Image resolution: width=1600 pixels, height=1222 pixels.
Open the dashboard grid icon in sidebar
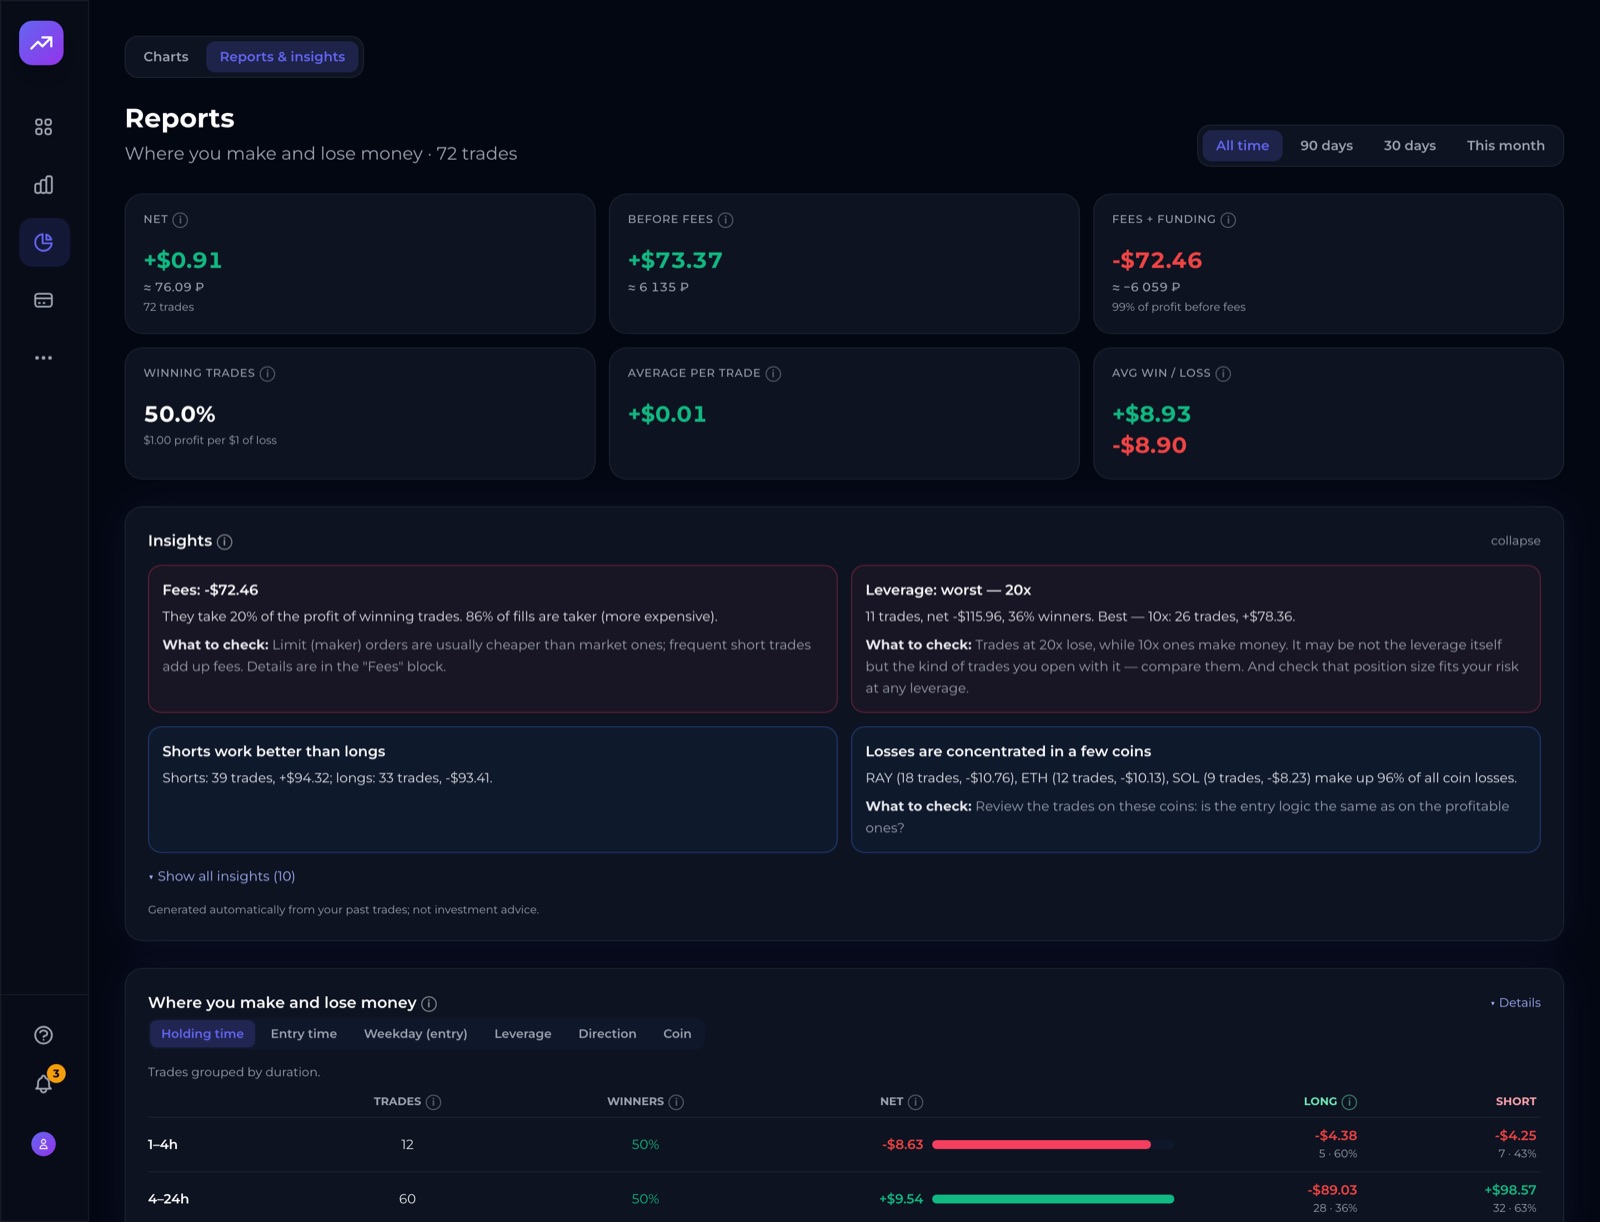click(43, 127)
